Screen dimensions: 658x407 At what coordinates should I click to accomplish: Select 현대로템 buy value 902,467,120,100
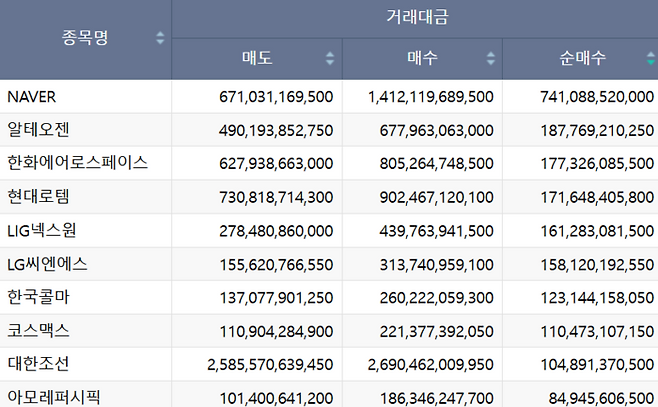[436, 197]
